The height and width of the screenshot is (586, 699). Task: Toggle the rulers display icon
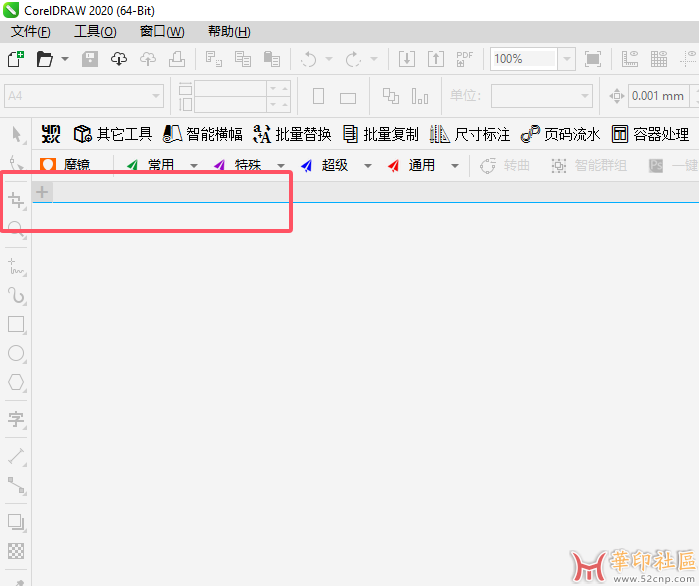(x=629, y=59)
